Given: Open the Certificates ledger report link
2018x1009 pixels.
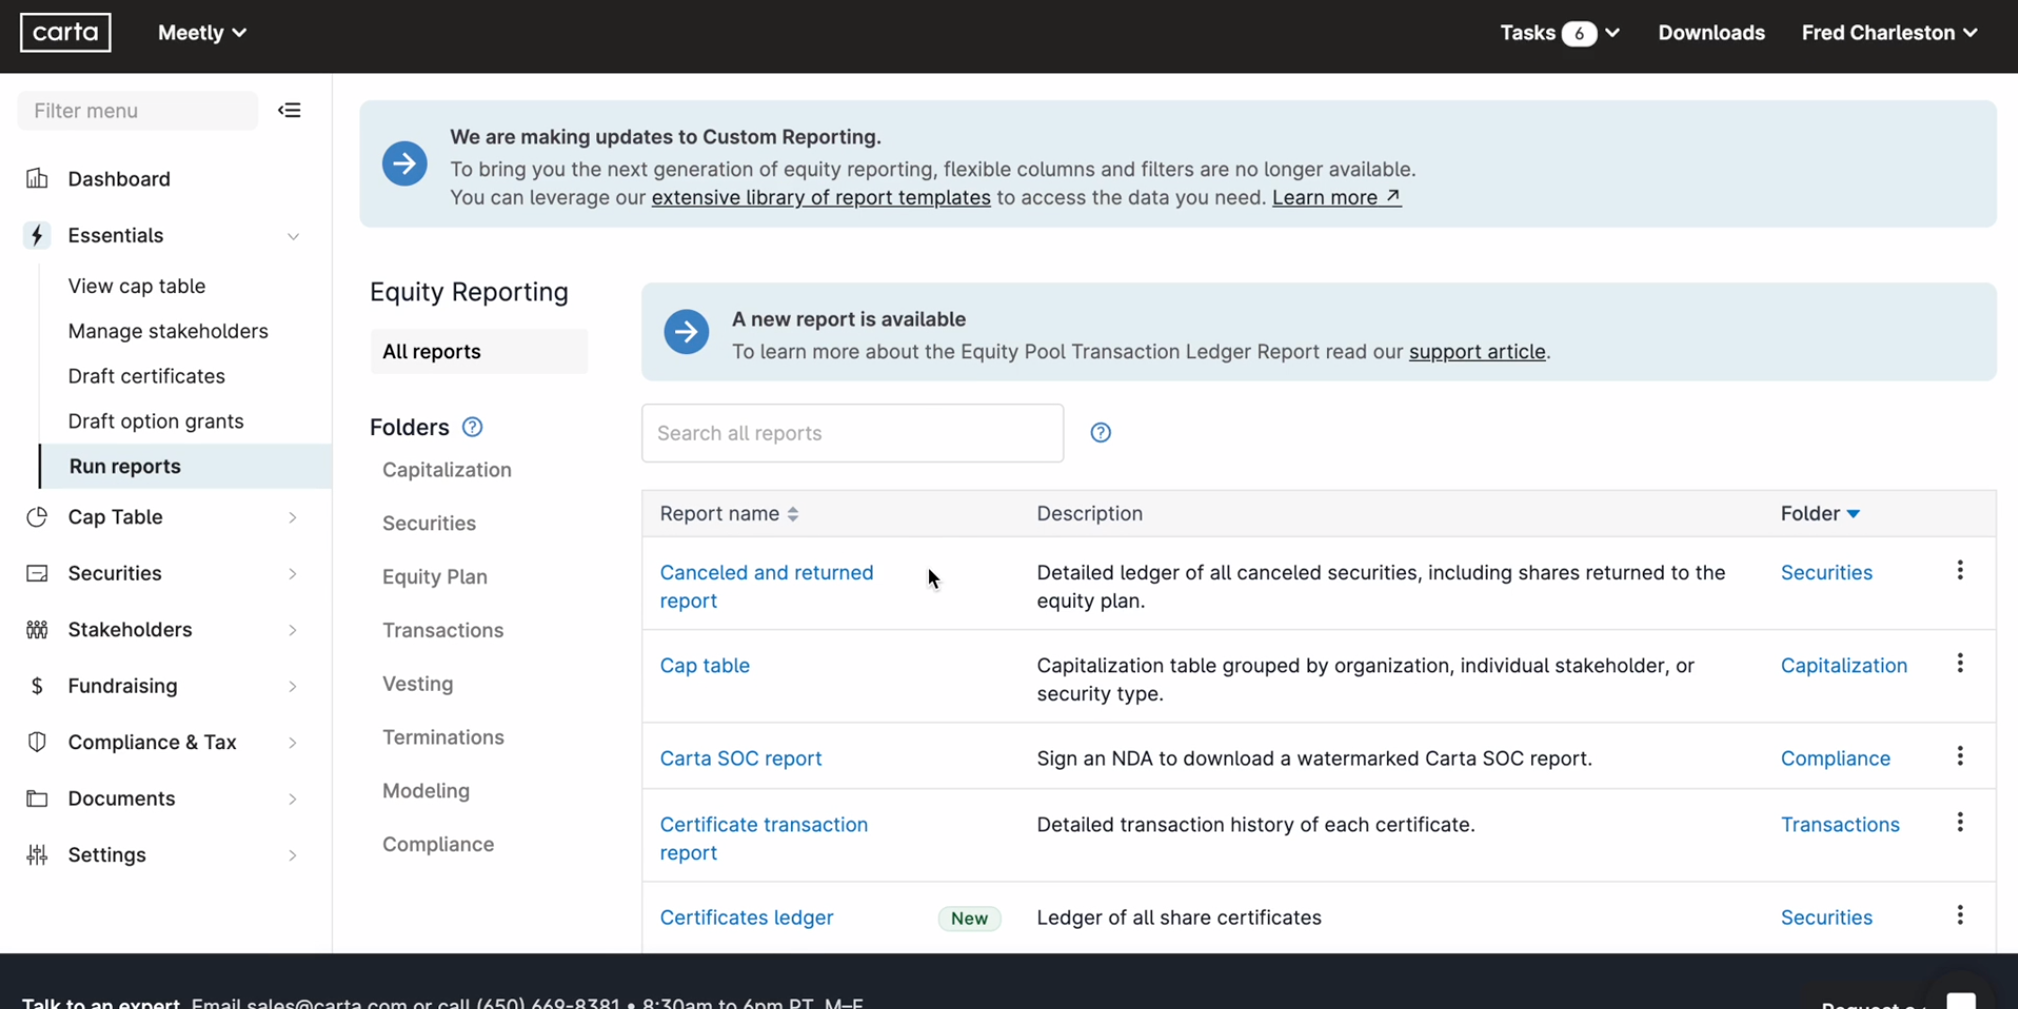Looking at the screenshot, I should (746, 918).
